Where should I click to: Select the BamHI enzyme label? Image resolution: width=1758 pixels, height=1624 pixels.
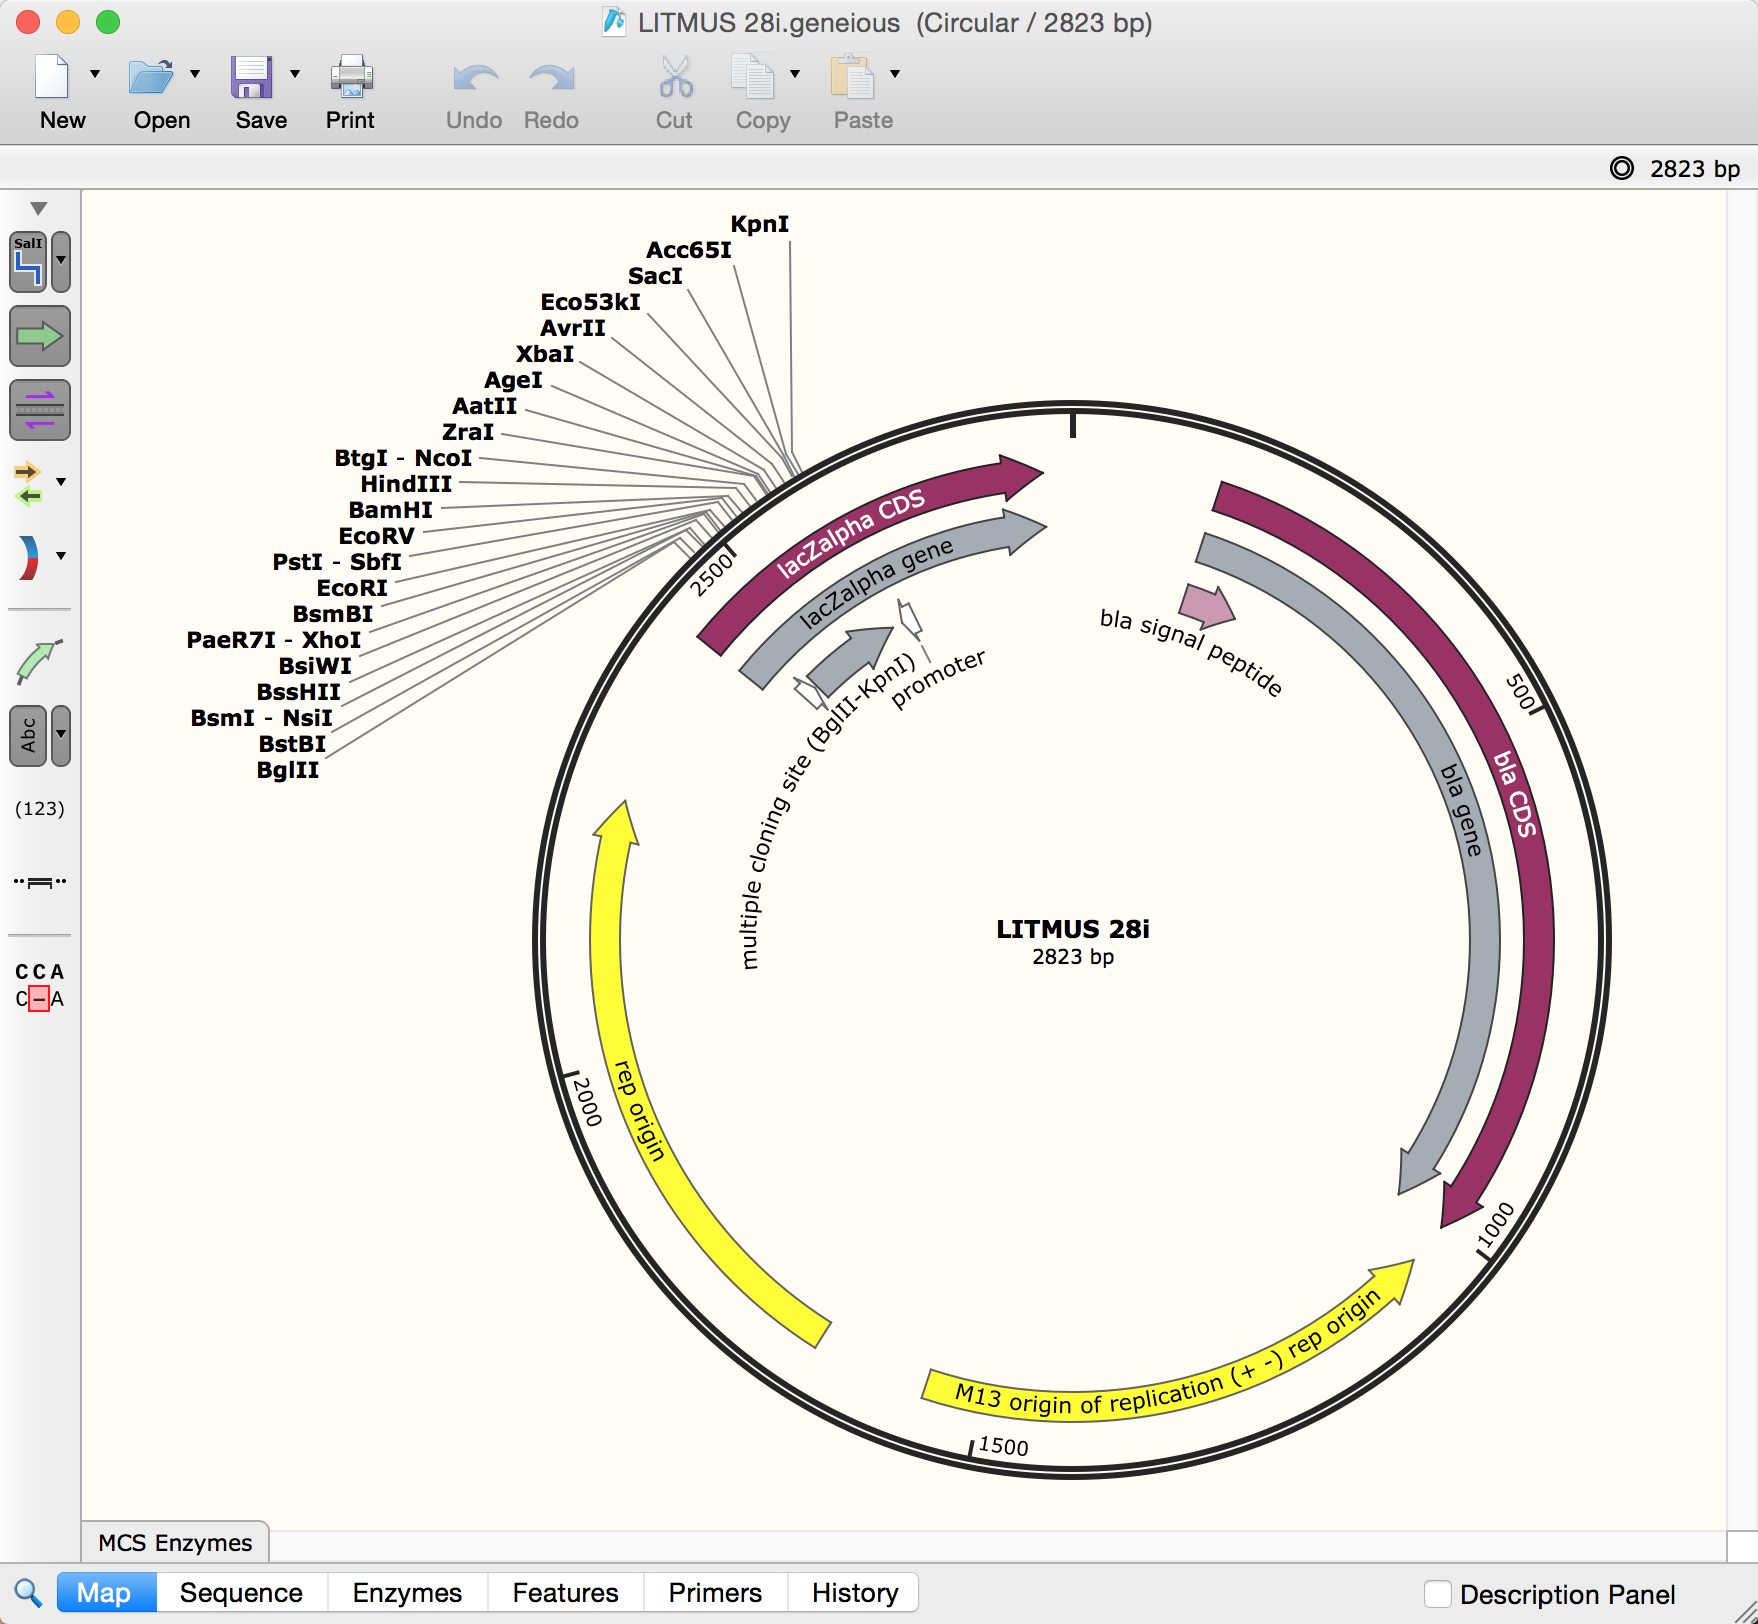391,510
